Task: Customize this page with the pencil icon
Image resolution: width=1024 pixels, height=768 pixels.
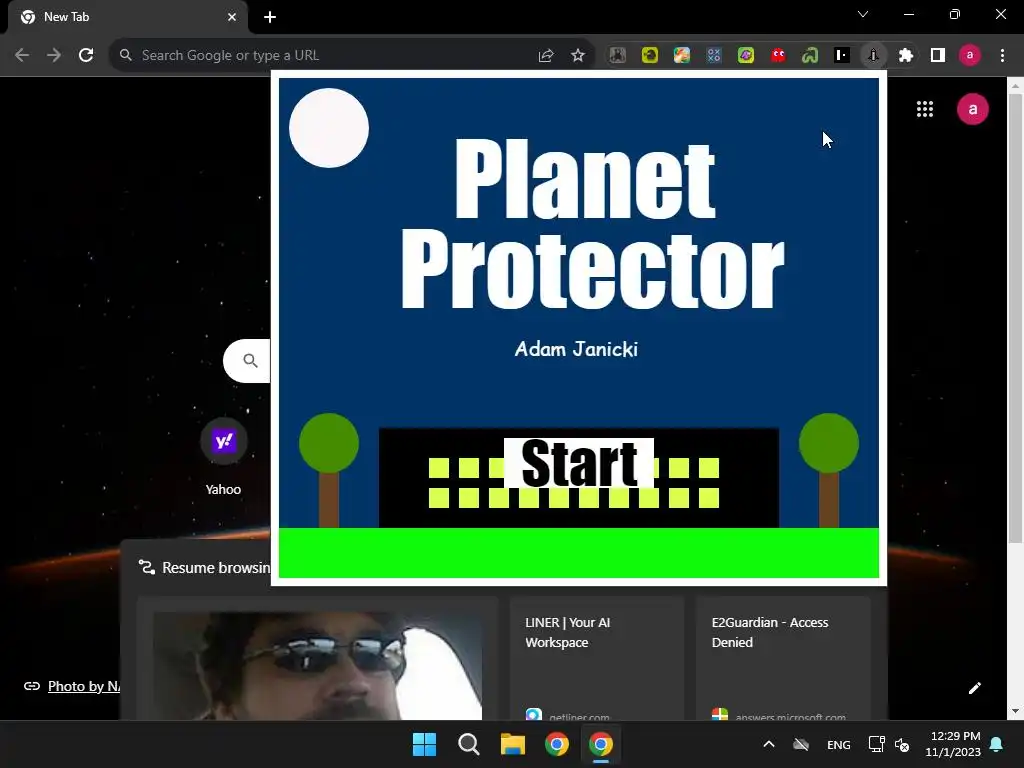Action: coord(974,688)
